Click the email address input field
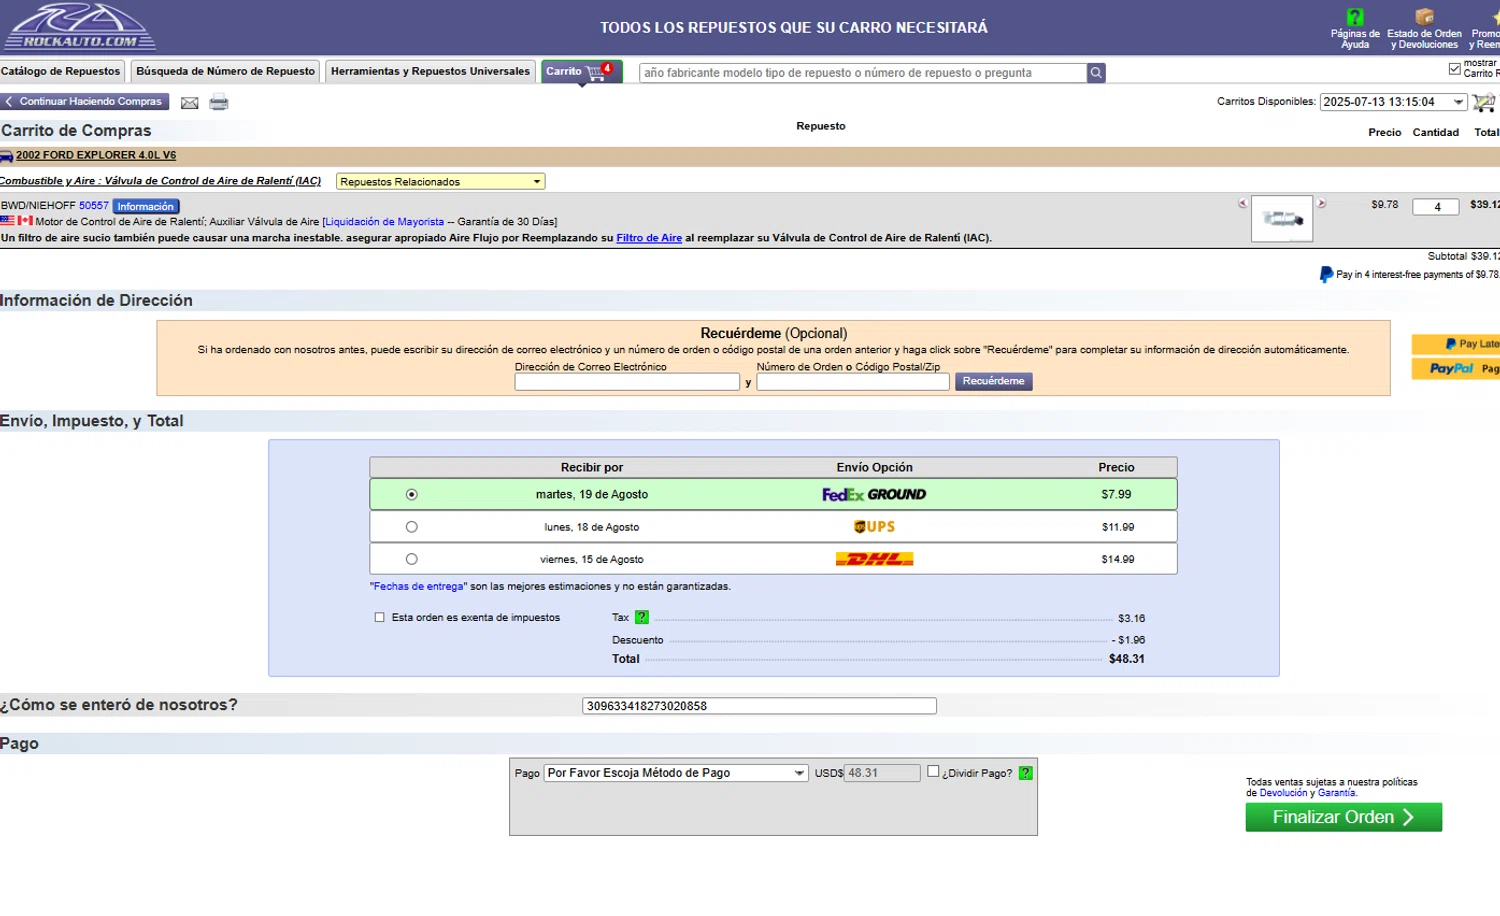 pos(627,382)
